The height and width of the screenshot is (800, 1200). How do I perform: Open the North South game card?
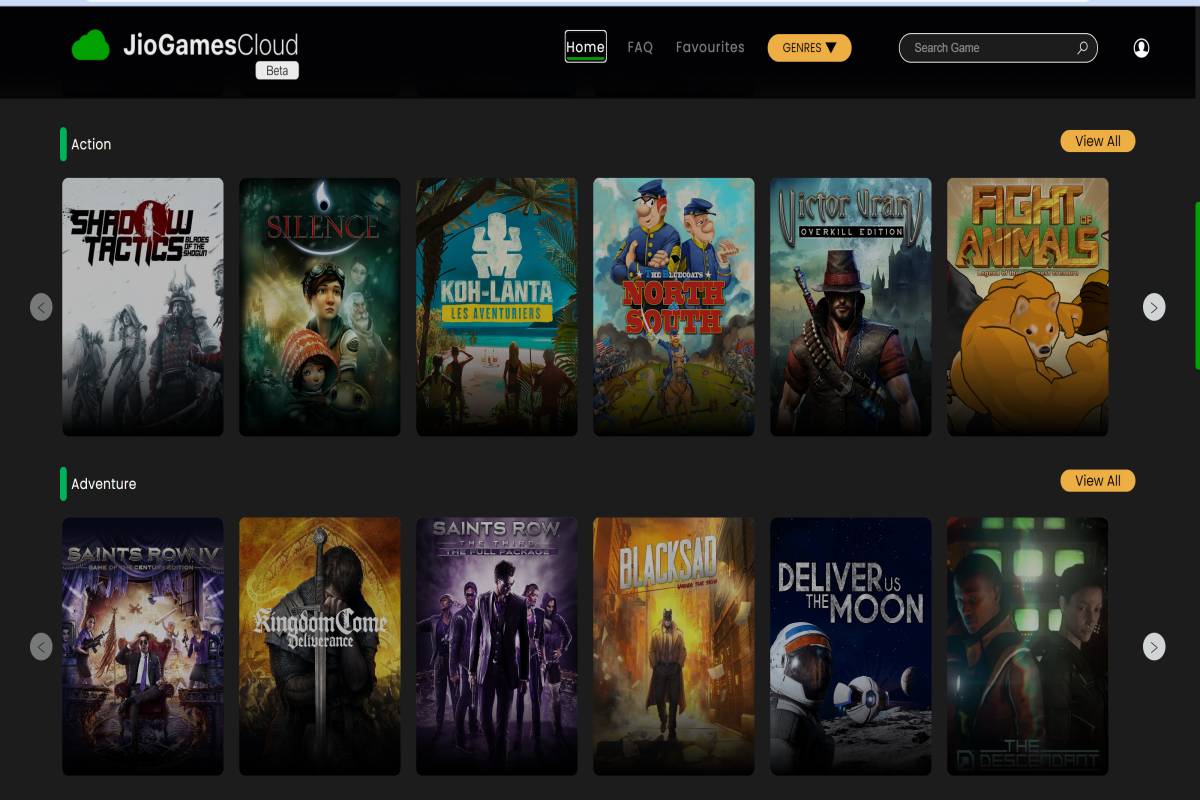coord(674,307)
